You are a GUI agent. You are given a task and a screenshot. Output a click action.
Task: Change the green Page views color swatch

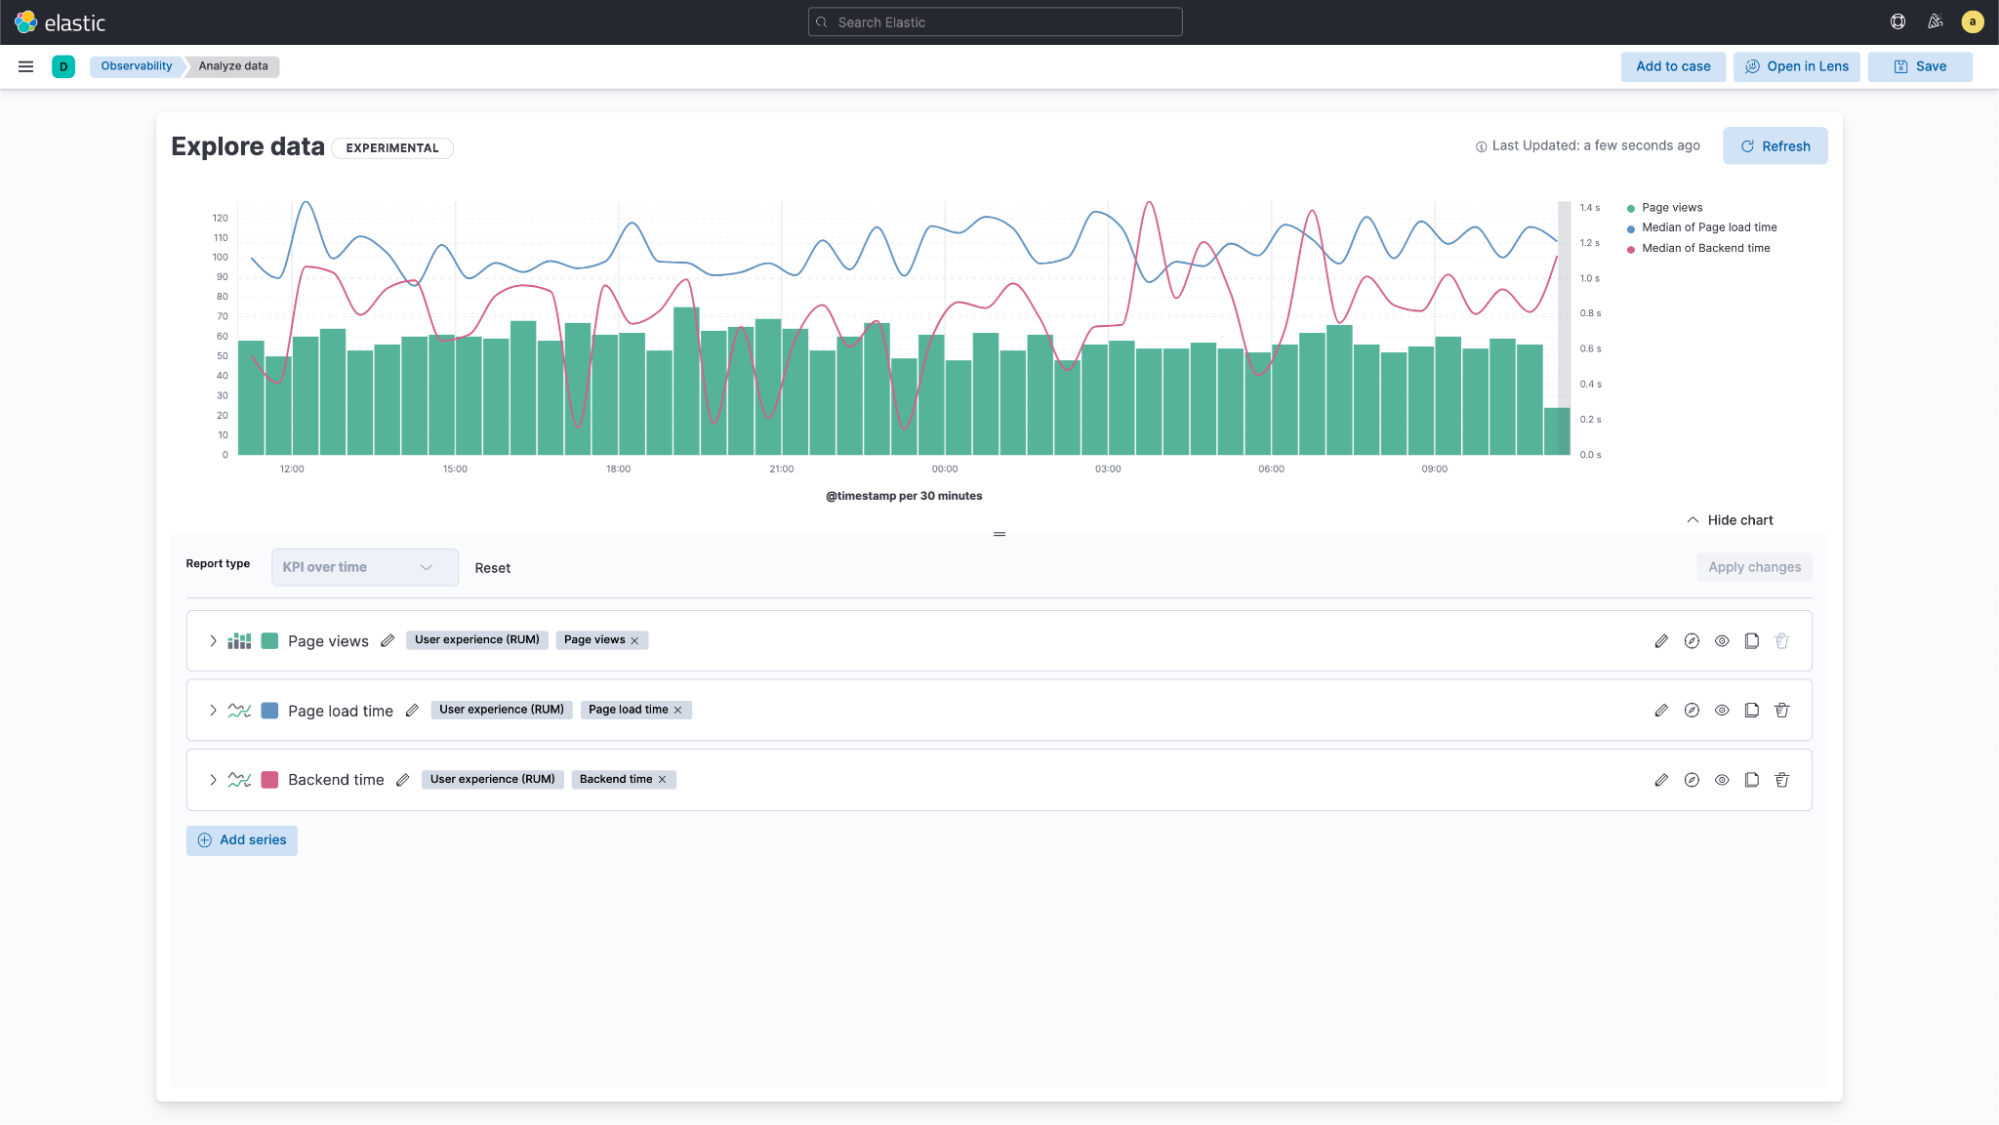270,641
